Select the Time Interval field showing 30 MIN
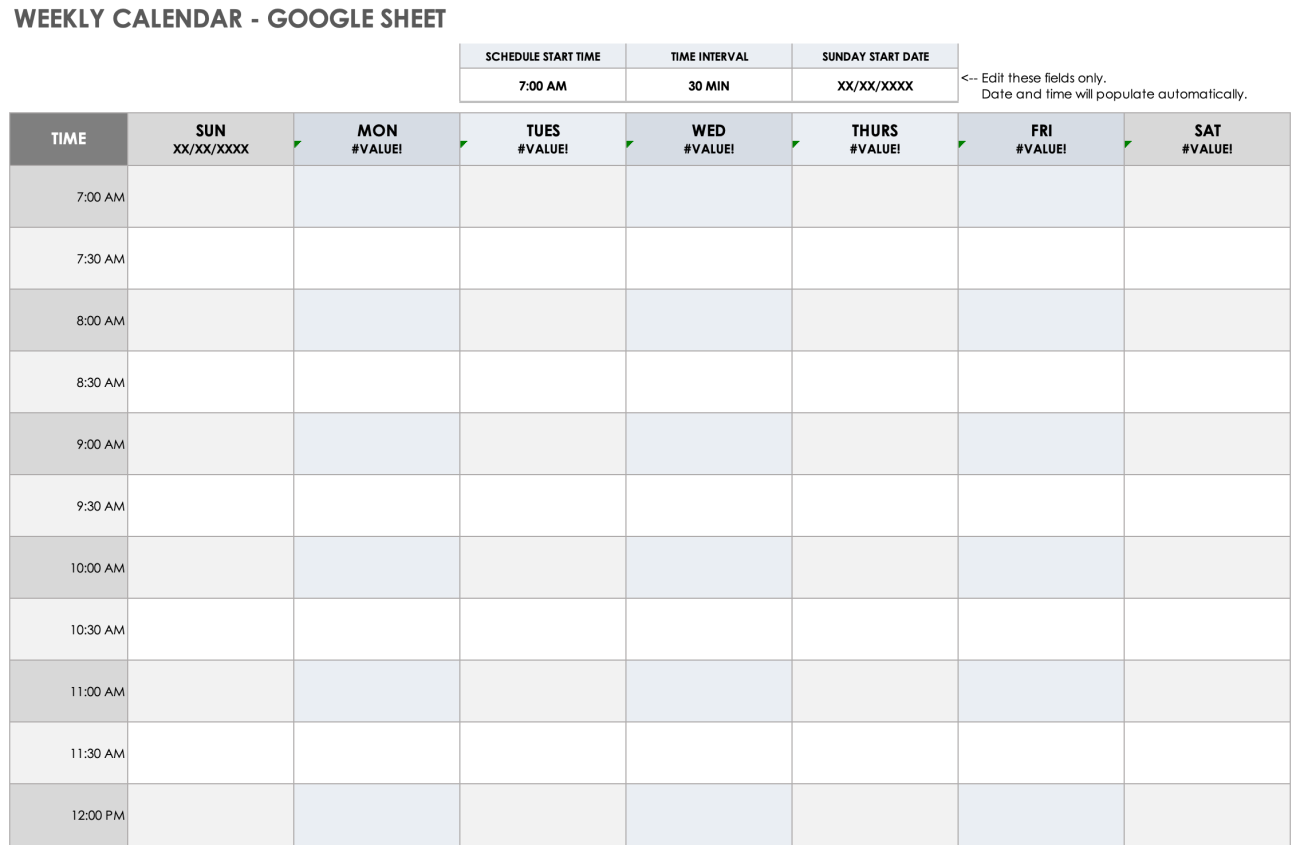The width and height of the screenshot is (1300, 845). [709, 86]
